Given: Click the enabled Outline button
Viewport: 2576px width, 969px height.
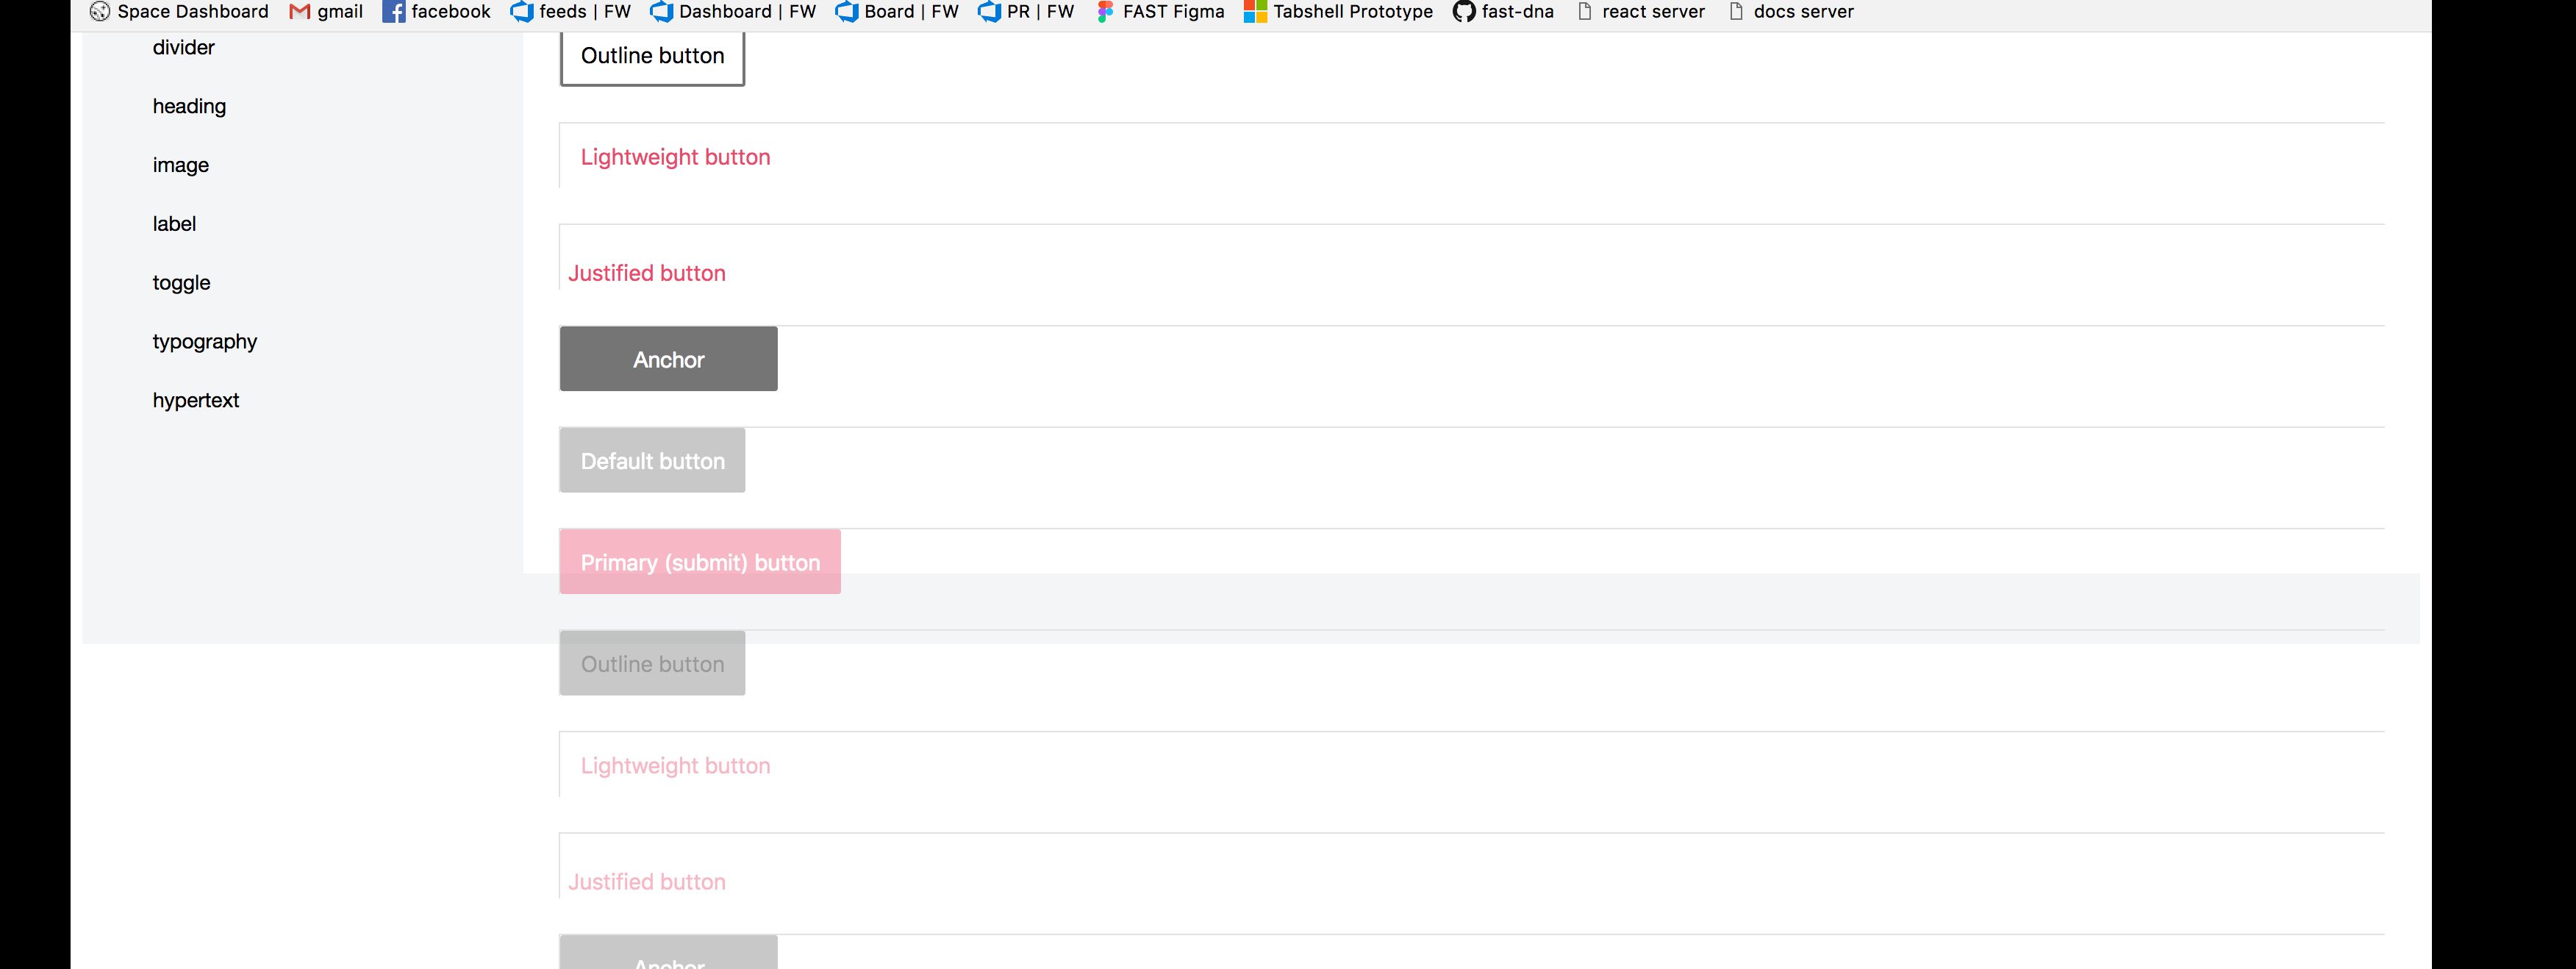Looking at the screenshot, I should [x=652, y=57].
